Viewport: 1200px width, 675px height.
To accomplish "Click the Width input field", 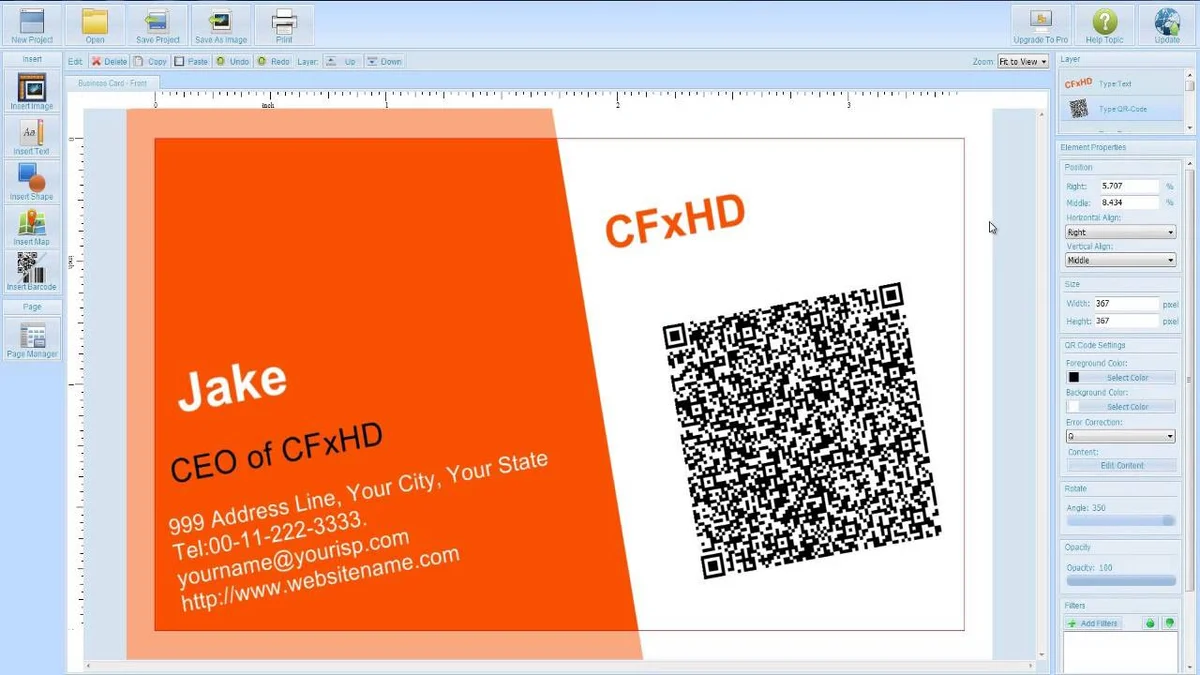I will pos(1126,303).
